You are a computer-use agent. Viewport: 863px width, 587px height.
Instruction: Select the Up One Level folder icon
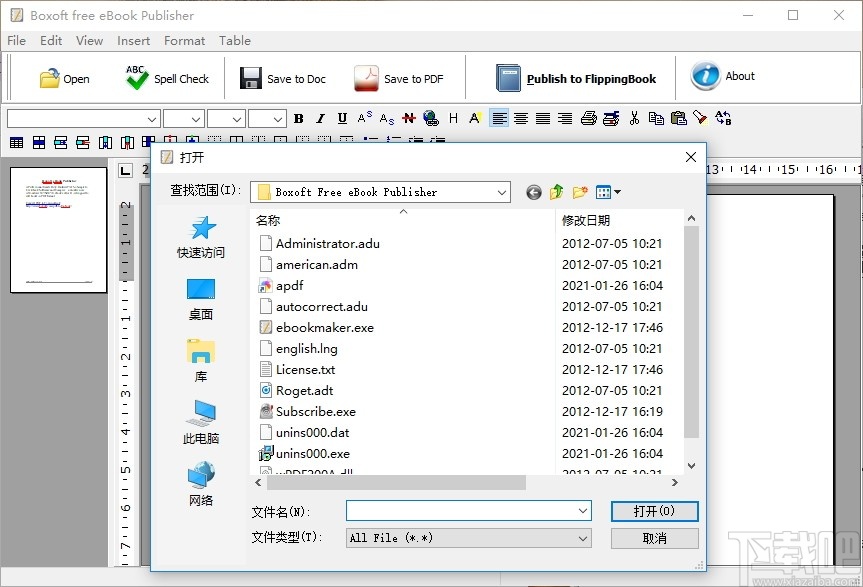point(556,191)
